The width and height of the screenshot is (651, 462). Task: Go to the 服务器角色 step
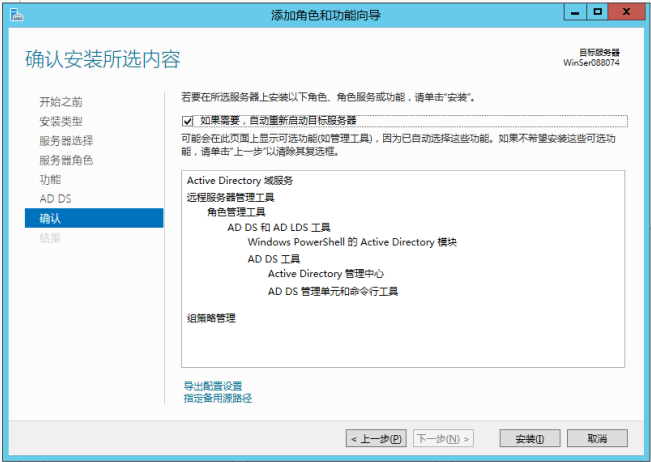(66, 160)
